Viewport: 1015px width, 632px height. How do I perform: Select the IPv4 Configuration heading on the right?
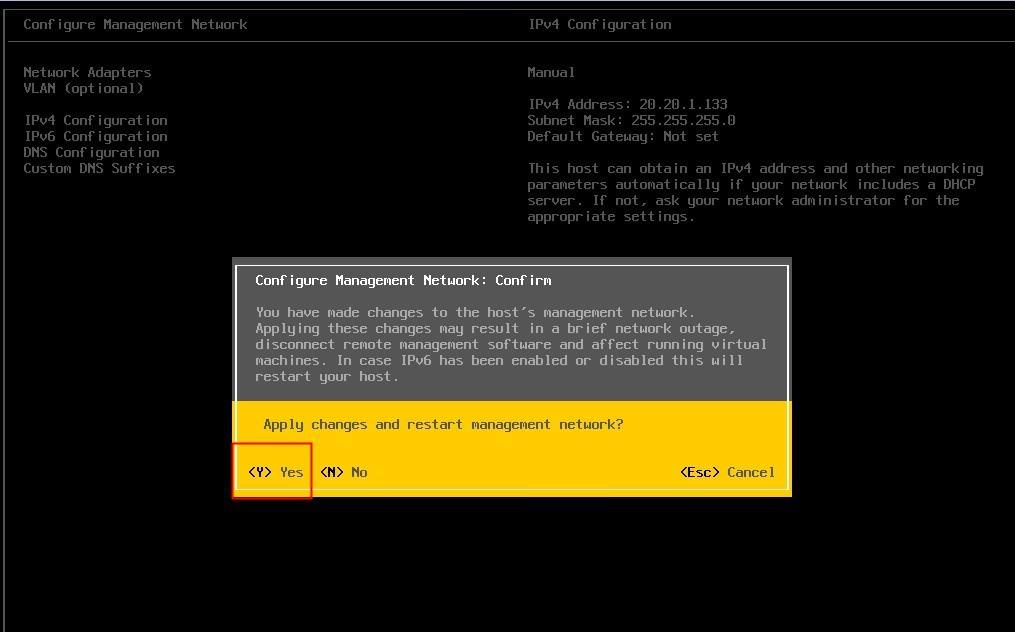tap(599, 24)
